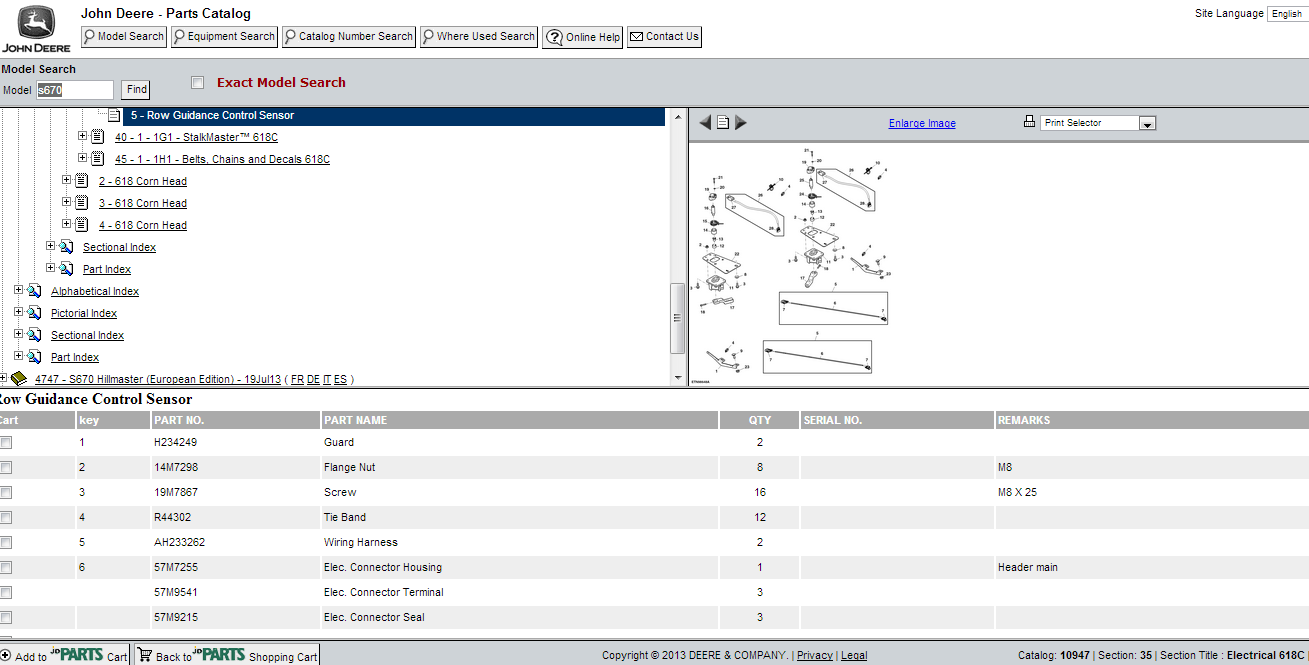Open the Legal link
The height and width of the screenshot is (665, 1309).
[854, 656]
